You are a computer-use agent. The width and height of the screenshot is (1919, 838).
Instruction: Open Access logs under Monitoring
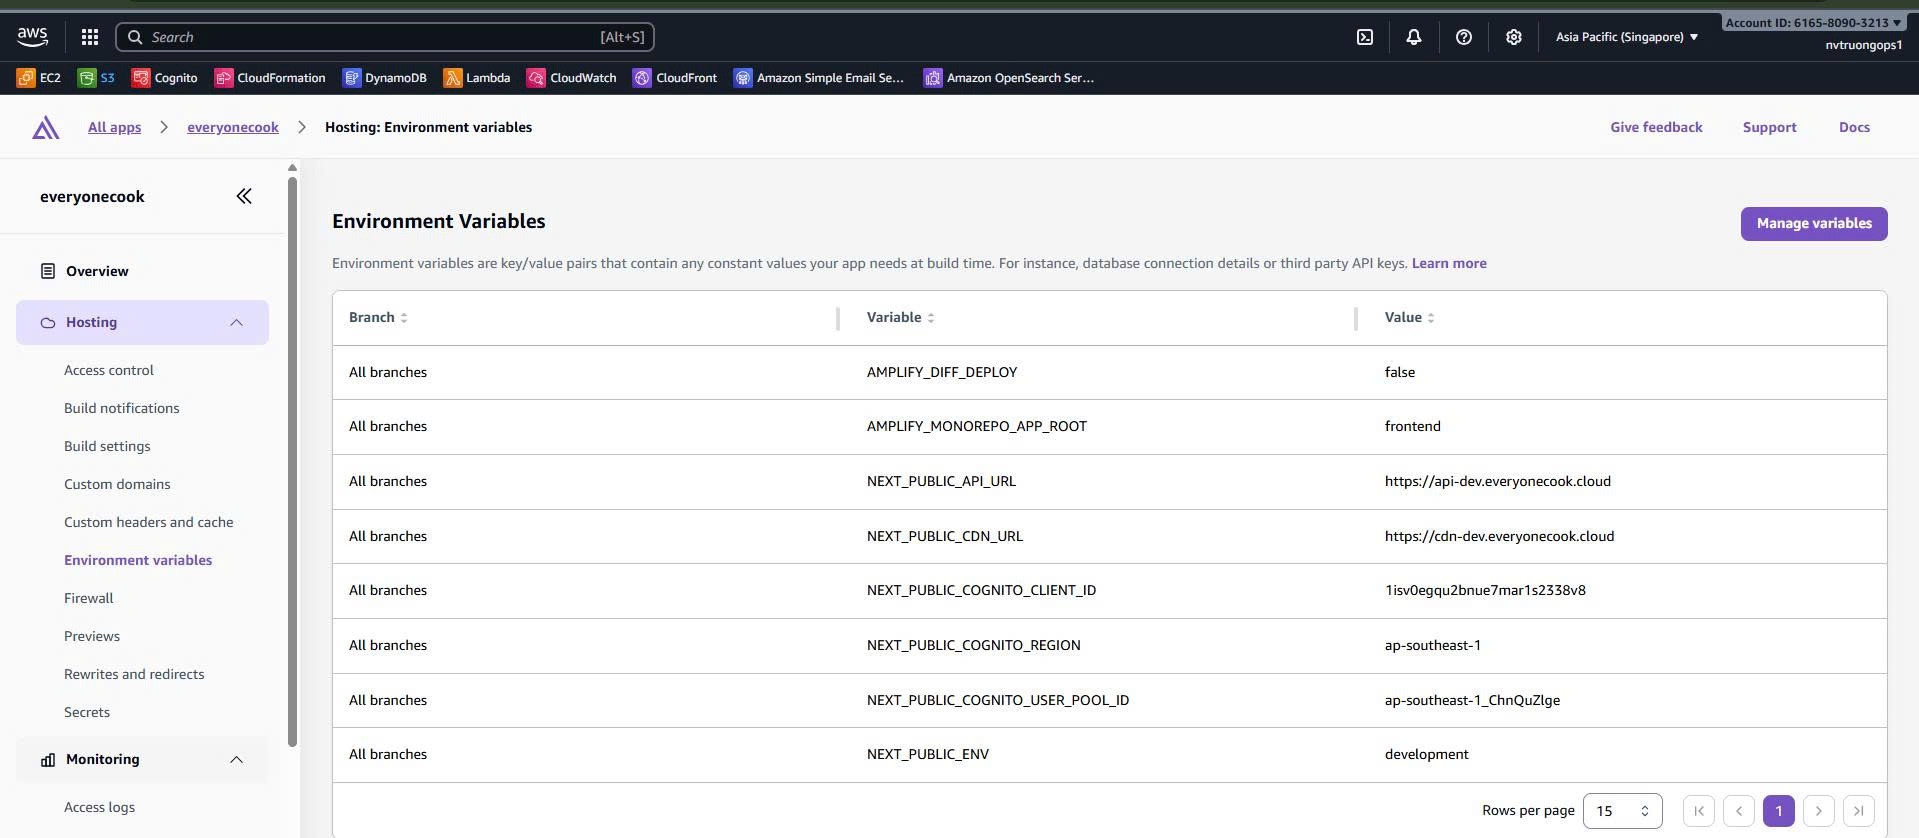[x=99, y=807]
